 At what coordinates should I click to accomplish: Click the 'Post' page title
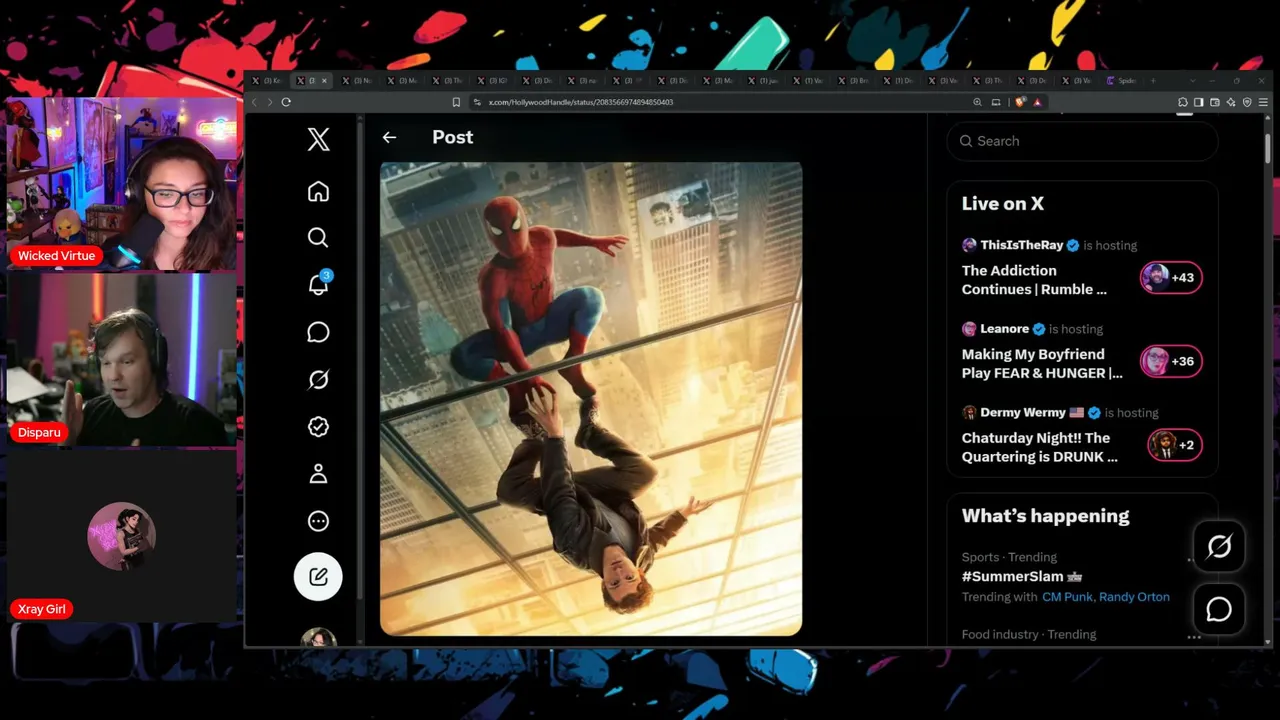(x=453, y=137)
